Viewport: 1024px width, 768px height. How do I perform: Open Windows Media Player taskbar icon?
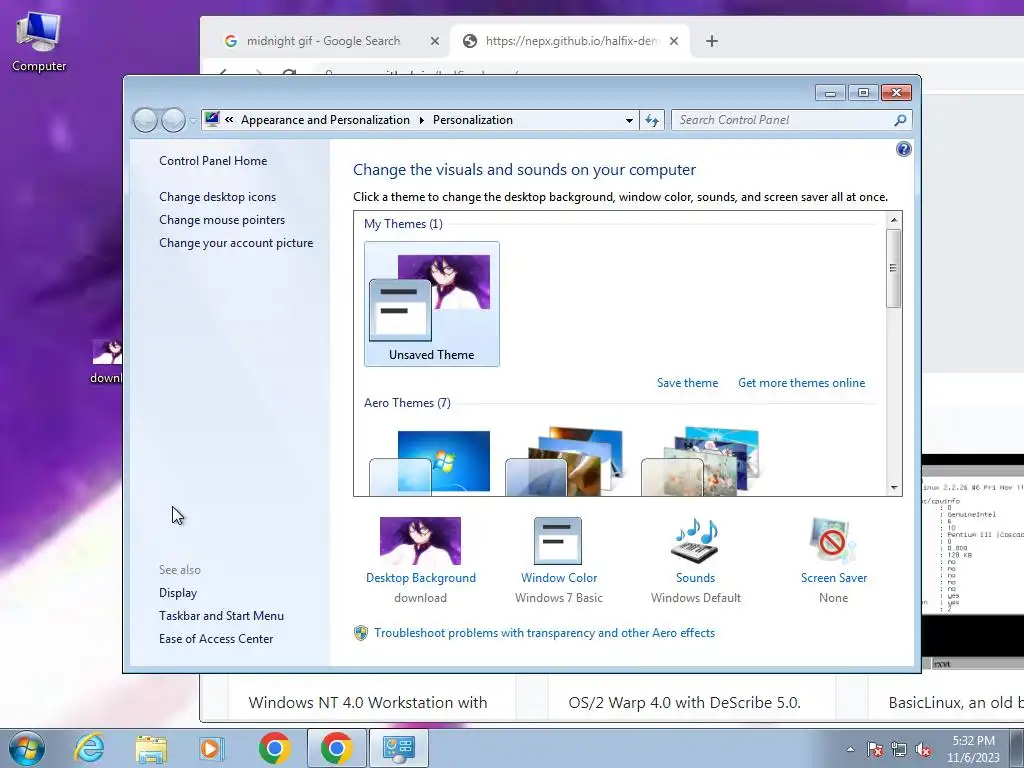pos(212,748)
